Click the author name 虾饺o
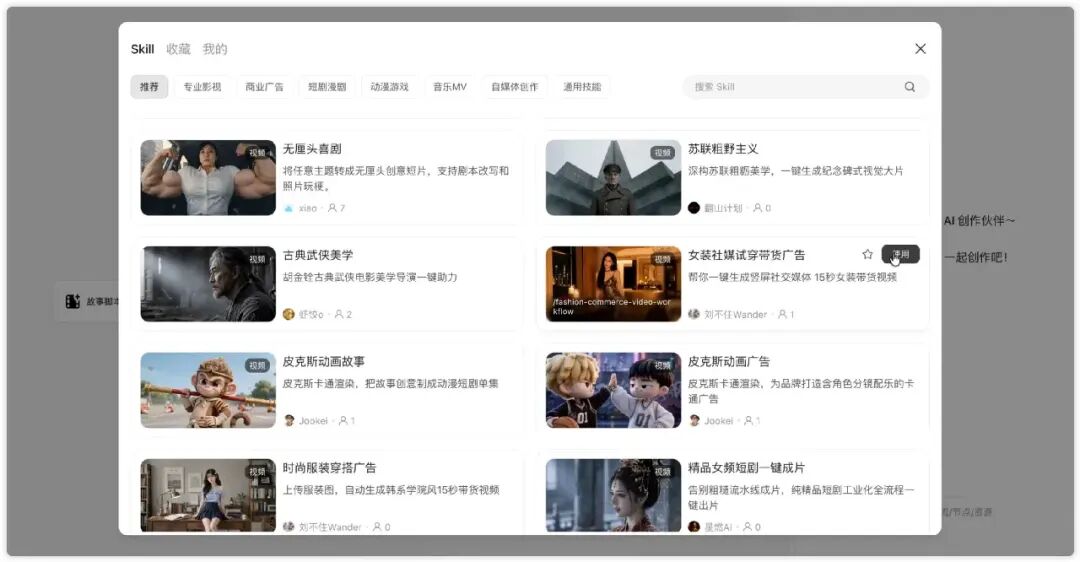Viewport: 1080px width, 562px height. pos(311,314)
